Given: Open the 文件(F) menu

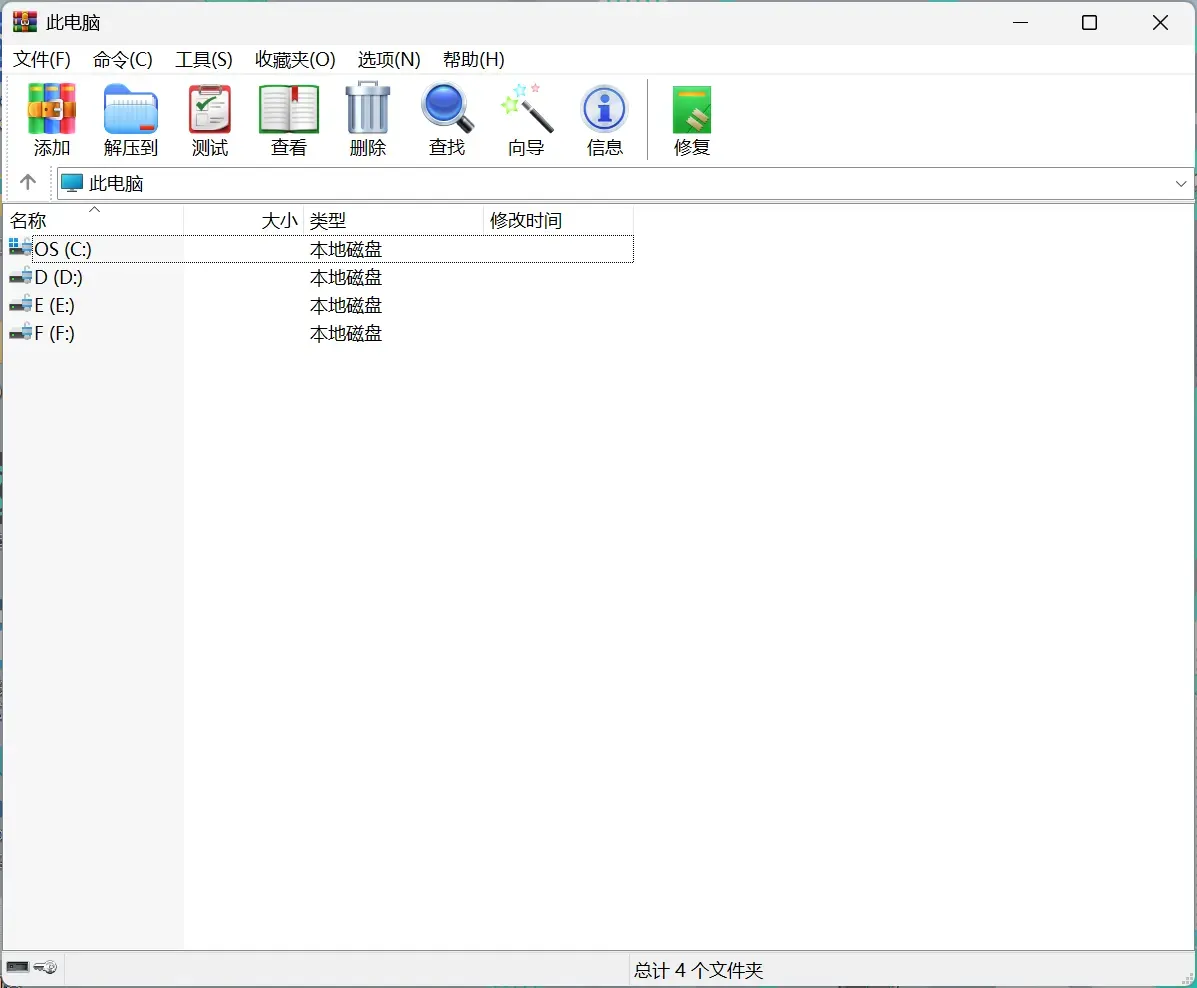Looking at the screenshot, I should pyautogui.click(x=42, y=60).
